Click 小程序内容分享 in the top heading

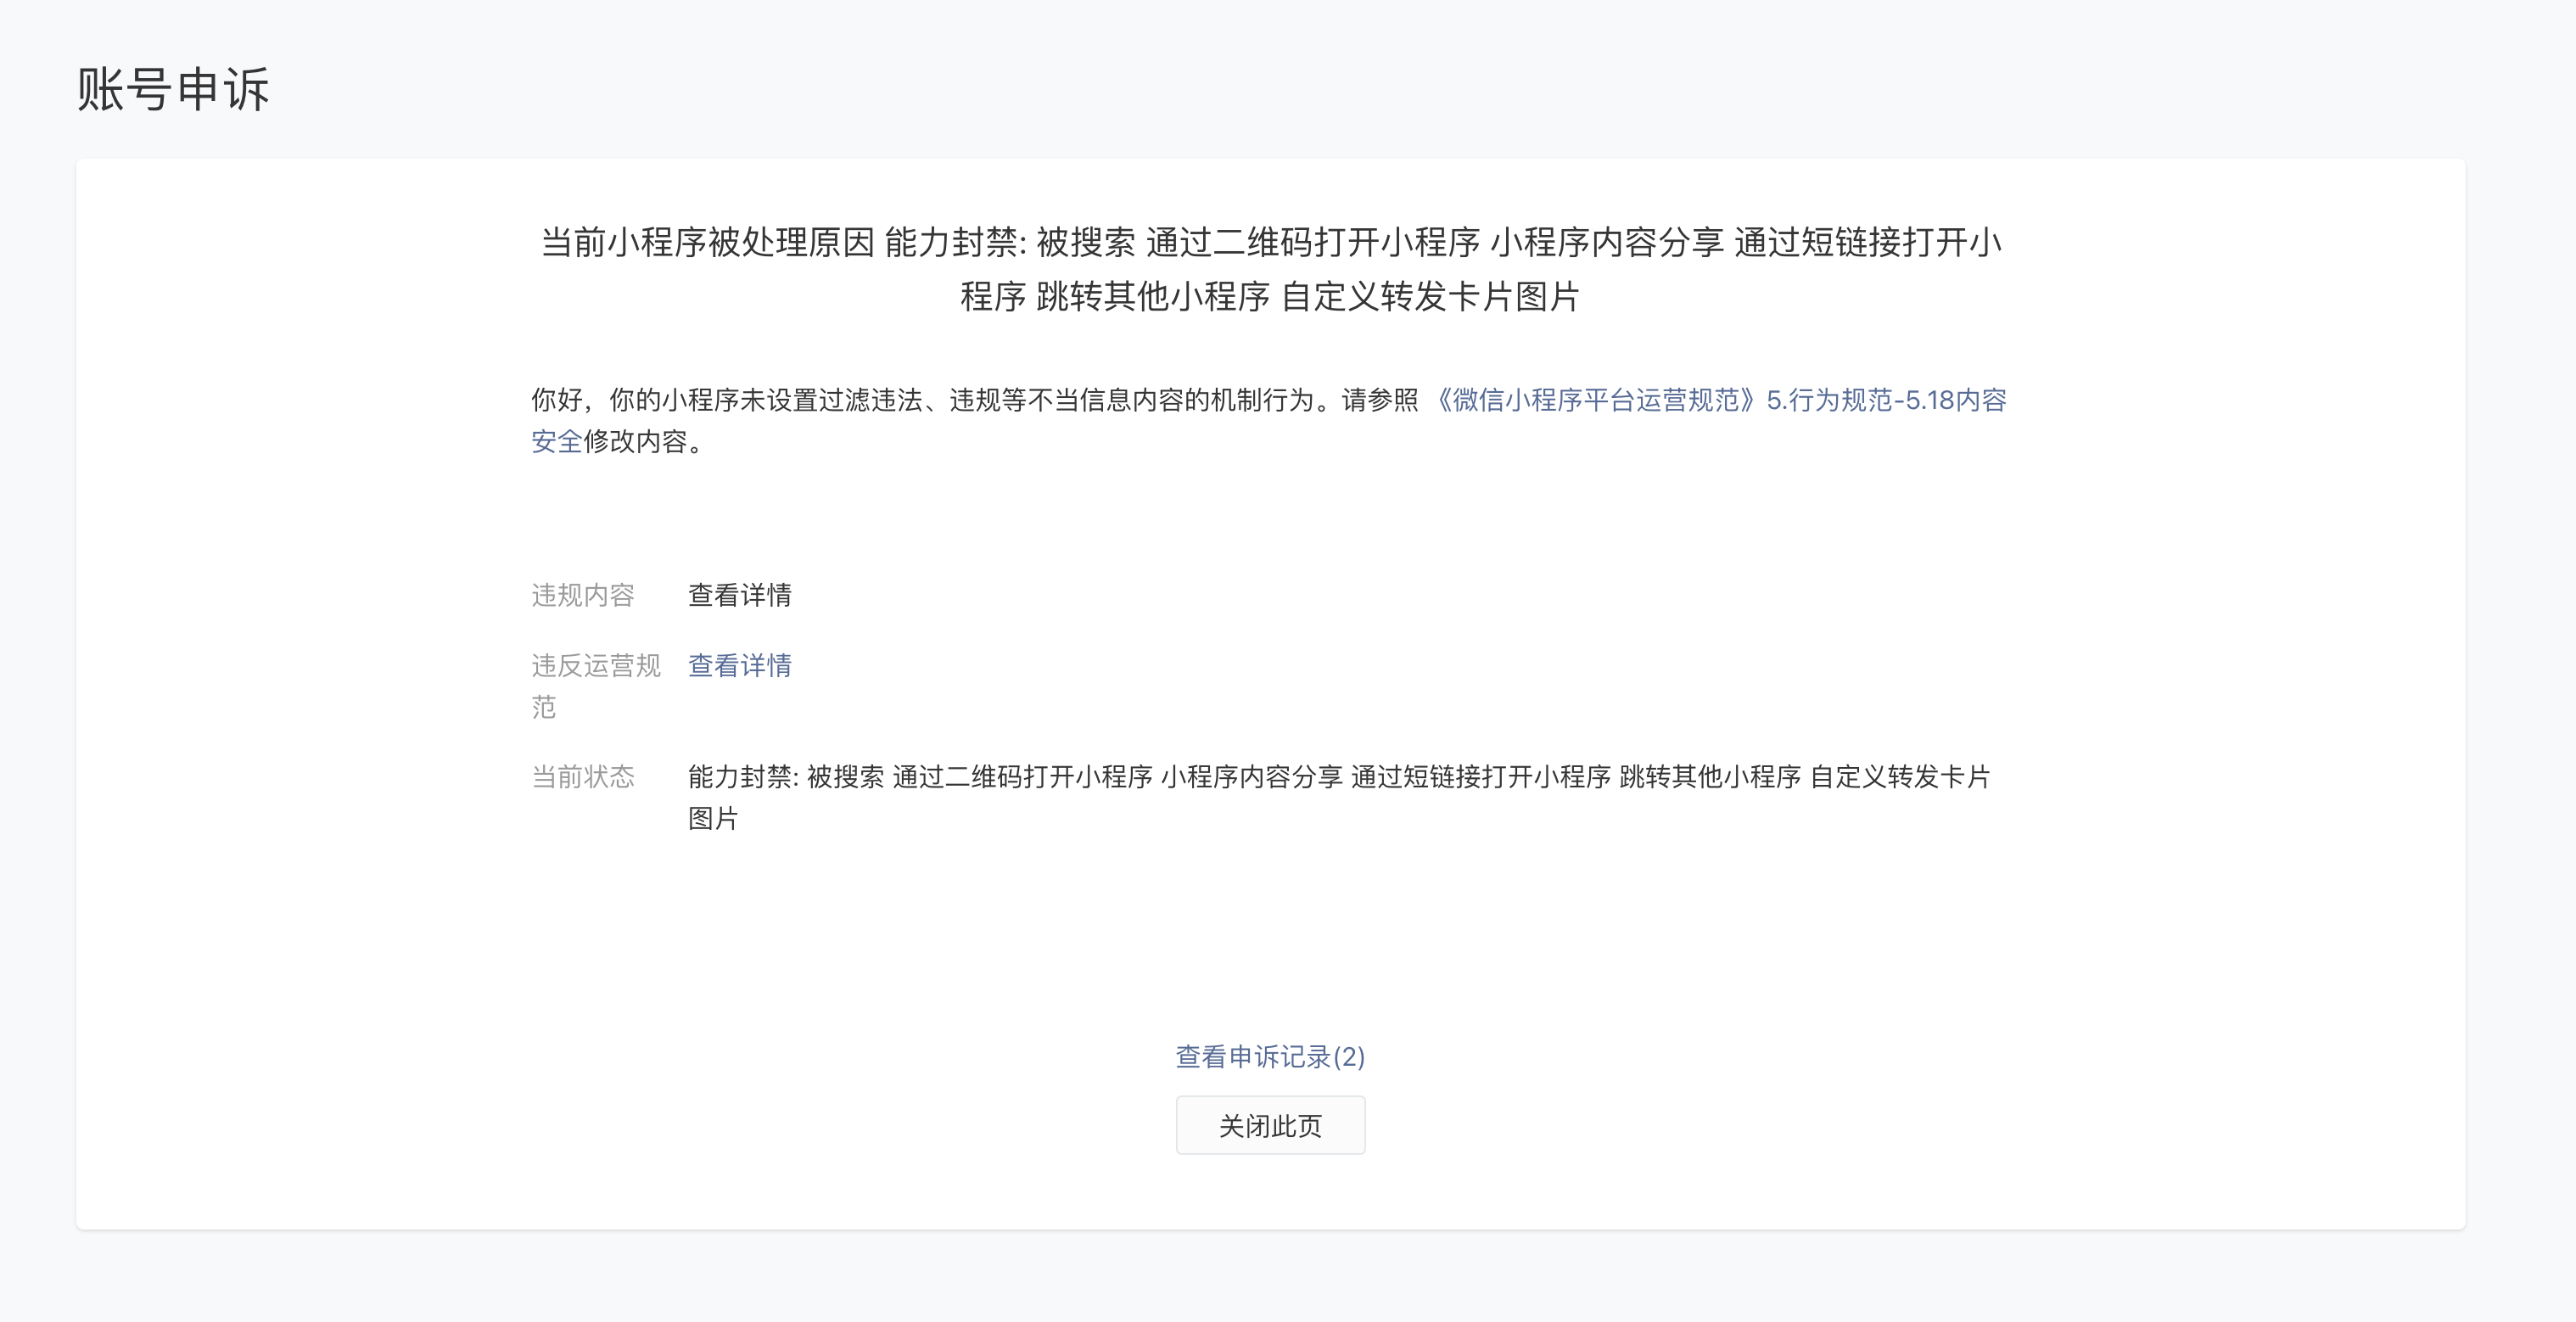coord(1606,242)
